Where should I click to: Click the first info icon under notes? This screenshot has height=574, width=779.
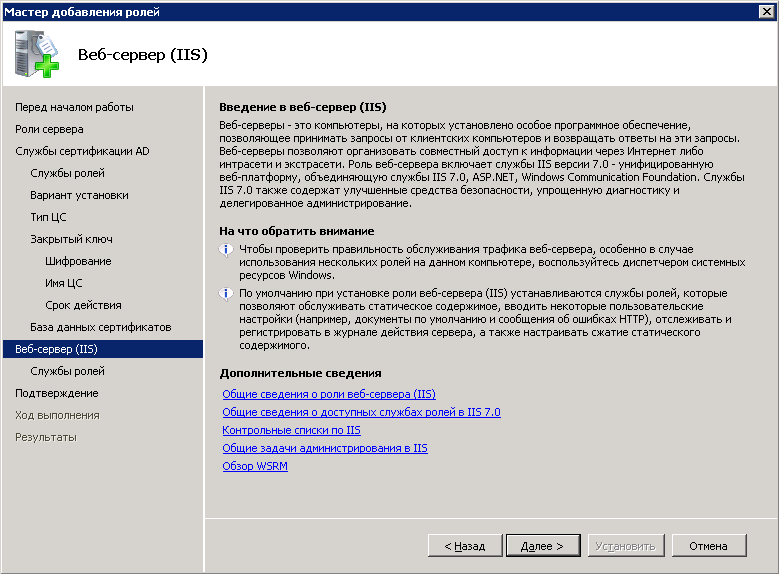tap(227, 249)
